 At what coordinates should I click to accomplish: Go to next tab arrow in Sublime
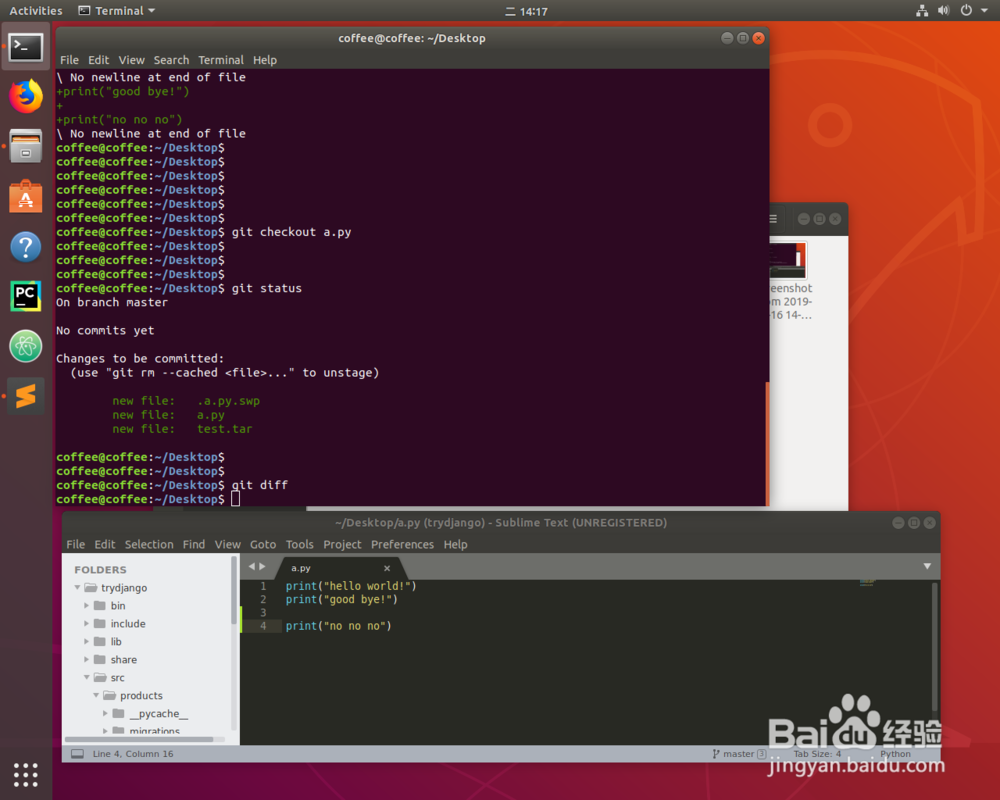tap(262, 566)
